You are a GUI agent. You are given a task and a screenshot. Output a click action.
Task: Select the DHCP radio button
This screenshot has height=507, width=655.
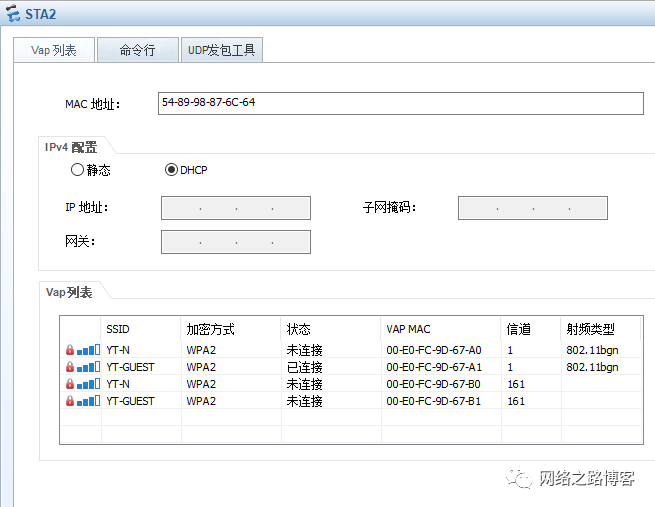171,170
